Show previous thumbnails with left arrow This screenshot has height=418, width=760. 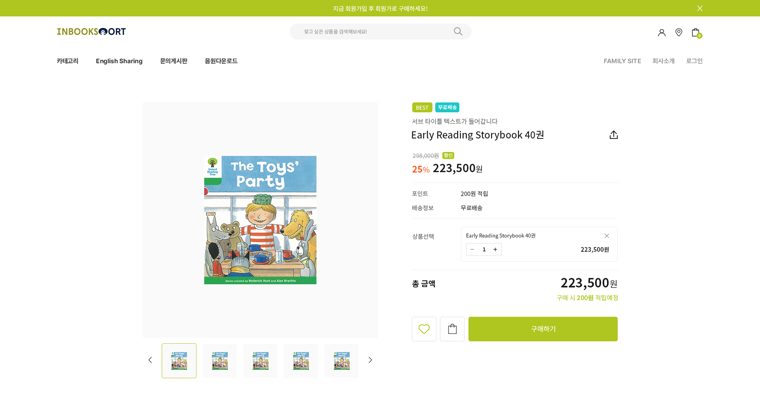pos(150,360)
